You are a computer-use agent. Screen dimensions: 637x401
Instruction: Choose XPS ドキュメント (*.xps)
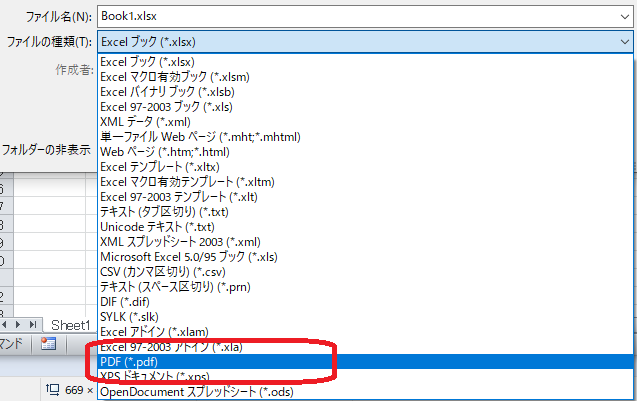click(366, 377)
